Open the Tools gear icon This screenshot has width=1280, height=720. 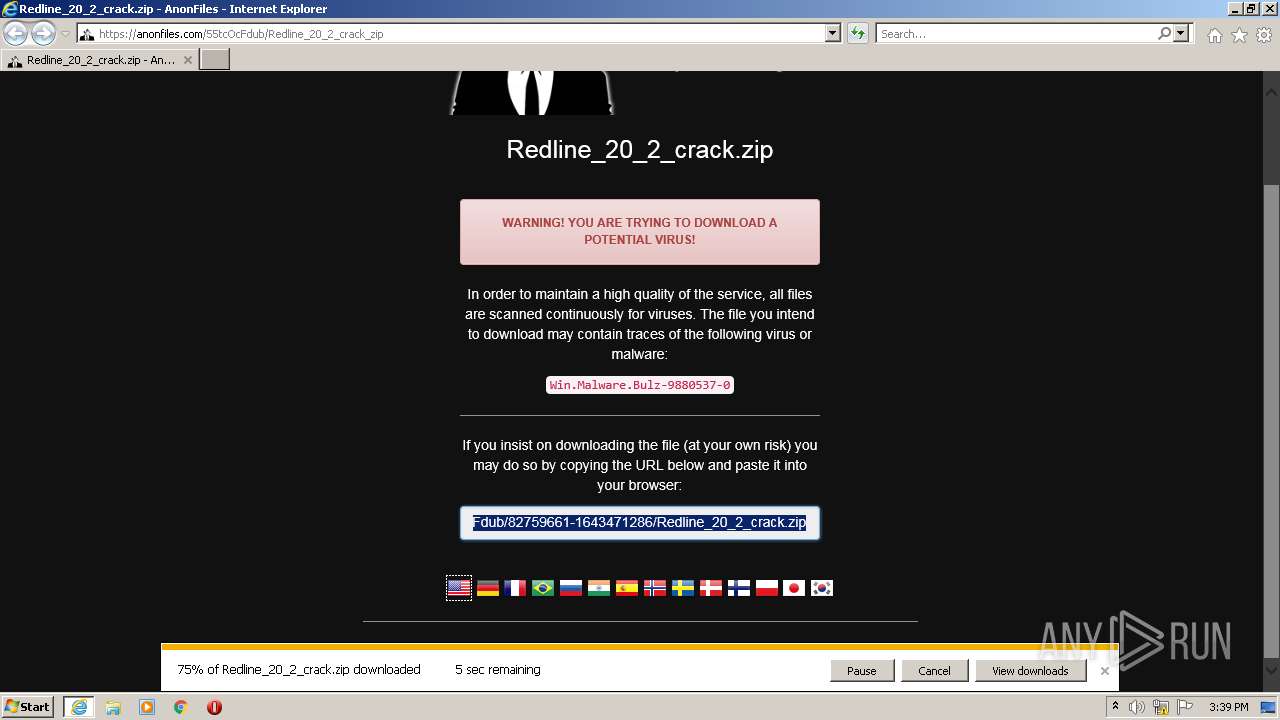[x=1264, y=35]
